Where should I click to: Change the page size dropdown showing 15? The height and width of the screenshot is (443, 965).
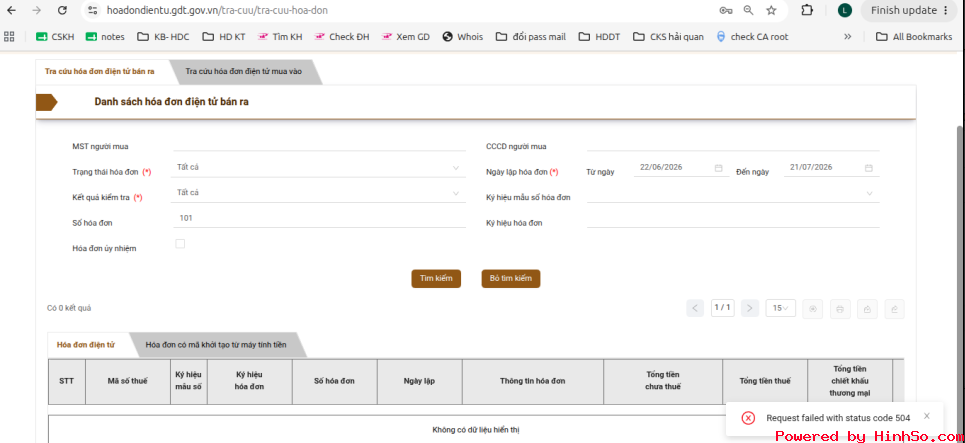coord(780,308)
